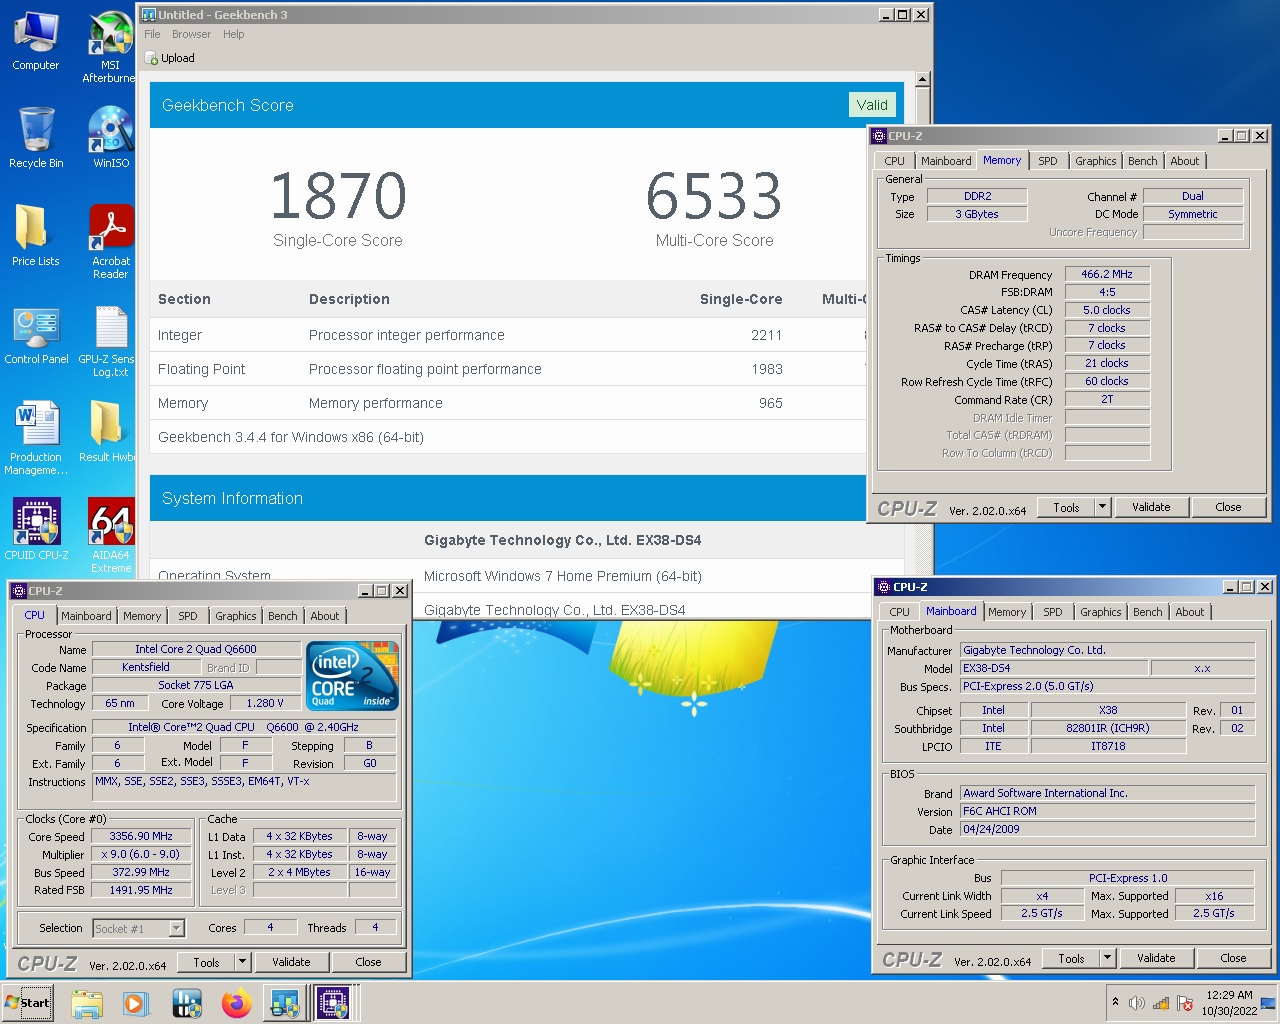Show hidden tray icons via the chevron
This screenshot has width=1280, height=1024.
point(1115,1002)
